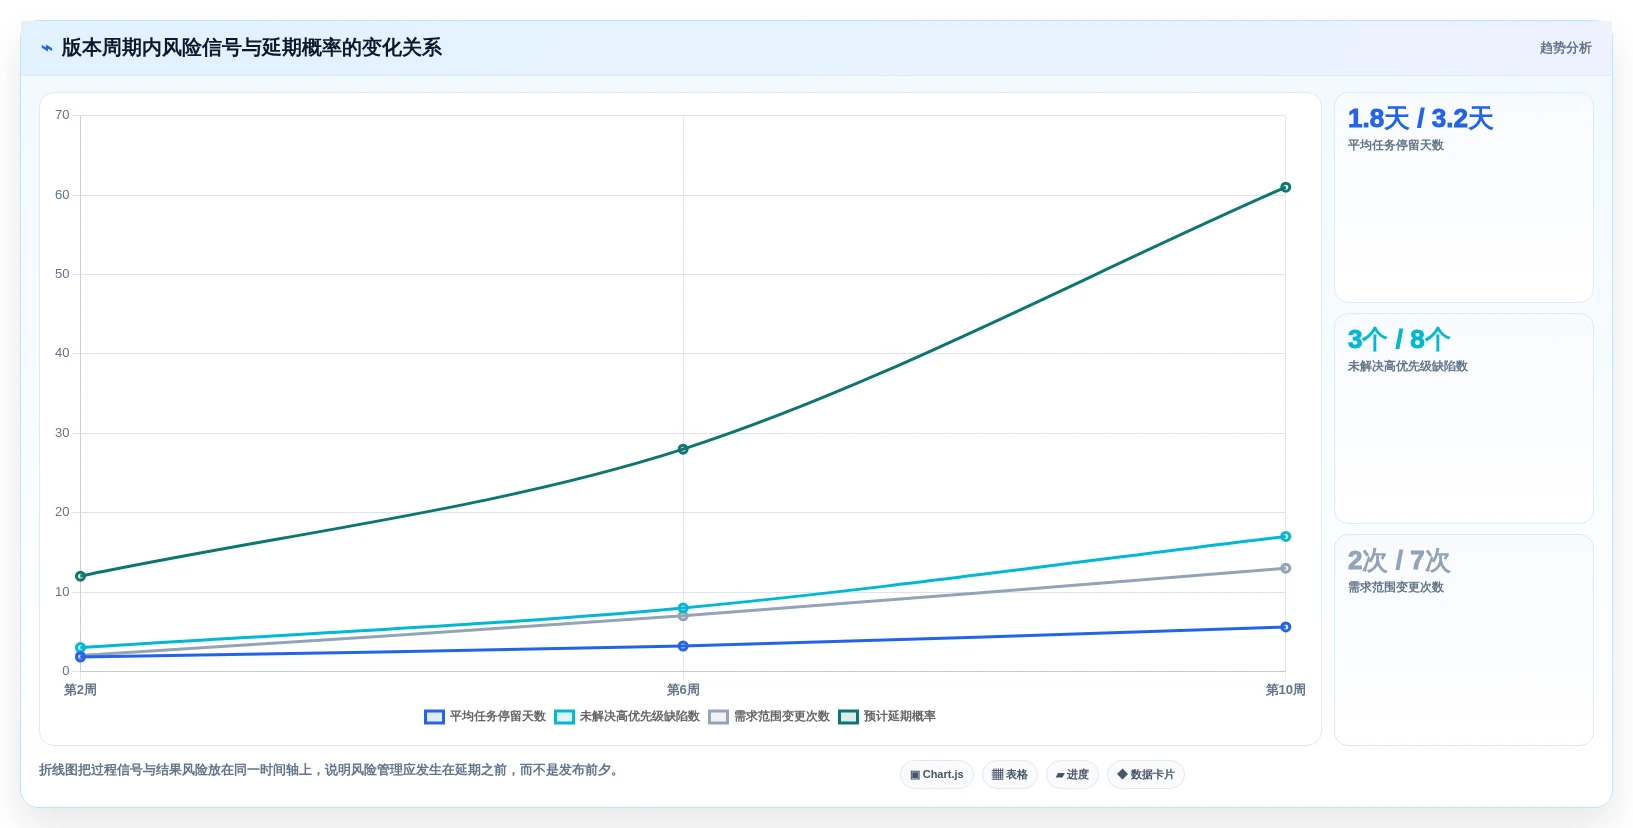
Task: Click cyan 缺陷数 data point at 第10周
Action: coord(1286,537)
